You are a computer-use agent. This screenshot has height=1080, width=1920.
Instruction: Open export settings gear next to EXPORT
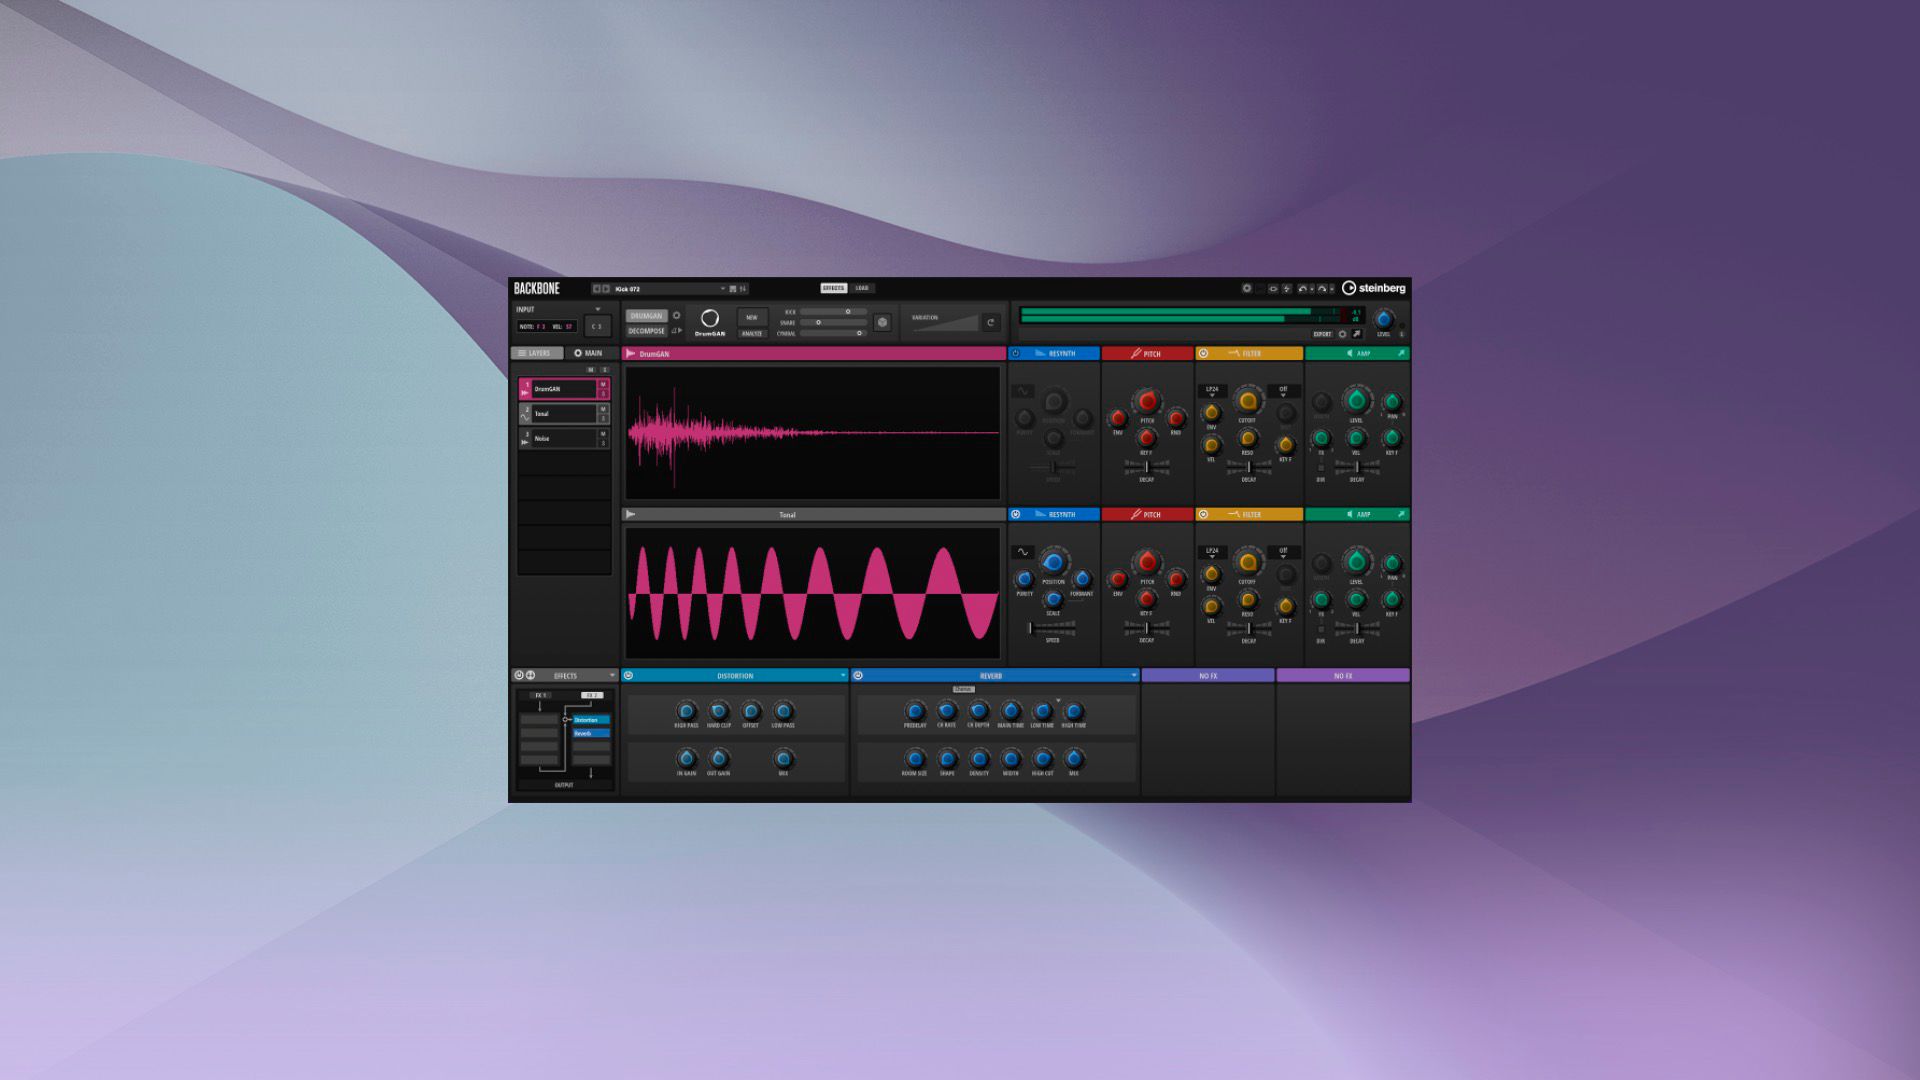(1343, 335)
